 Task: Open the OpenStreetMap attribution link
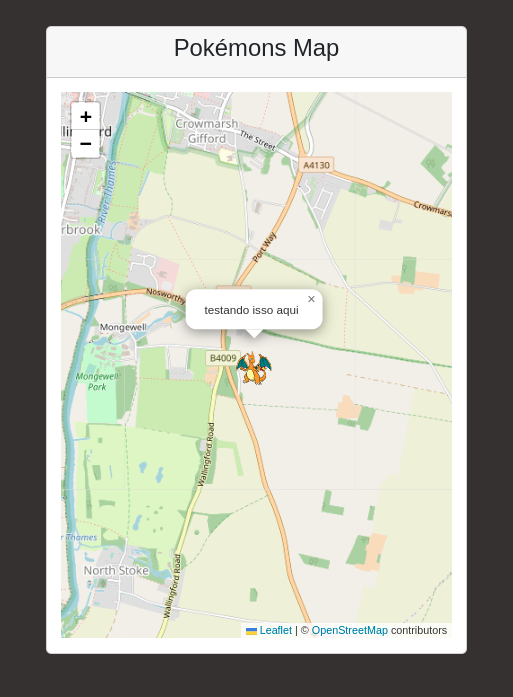[x=349, y=630]
